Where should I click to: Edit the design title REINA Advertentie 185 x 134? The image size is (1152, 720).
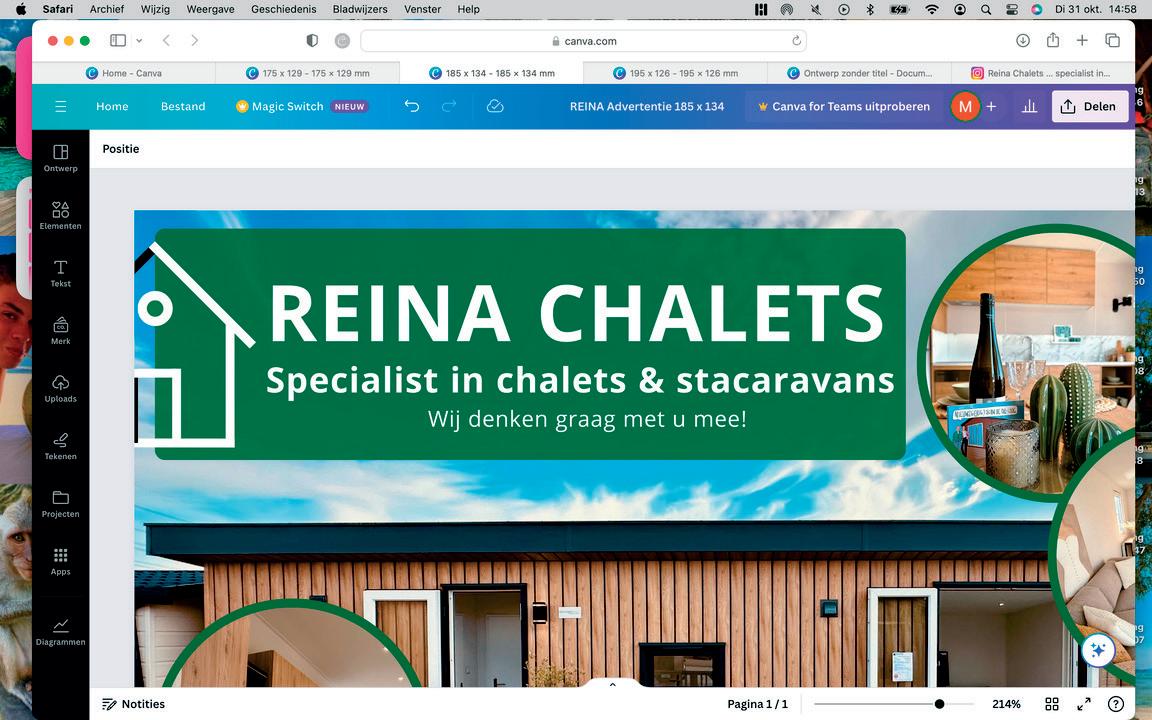point(647,107)
